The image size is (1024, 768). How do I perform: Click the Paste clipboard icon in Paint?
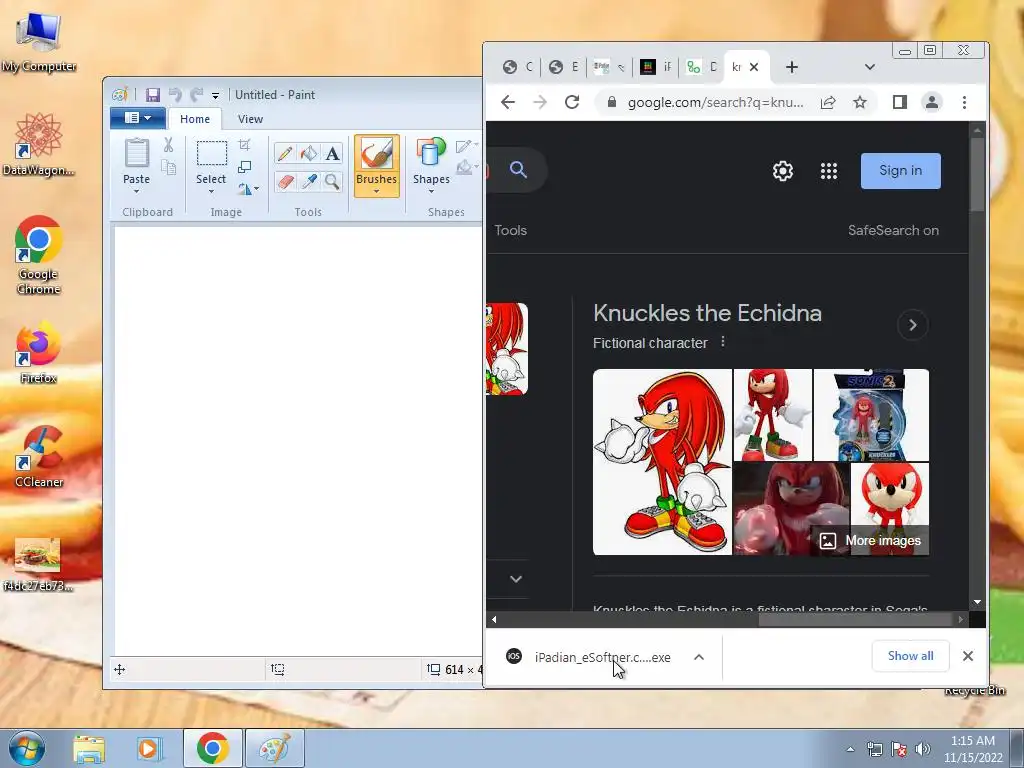click(136, 154)
